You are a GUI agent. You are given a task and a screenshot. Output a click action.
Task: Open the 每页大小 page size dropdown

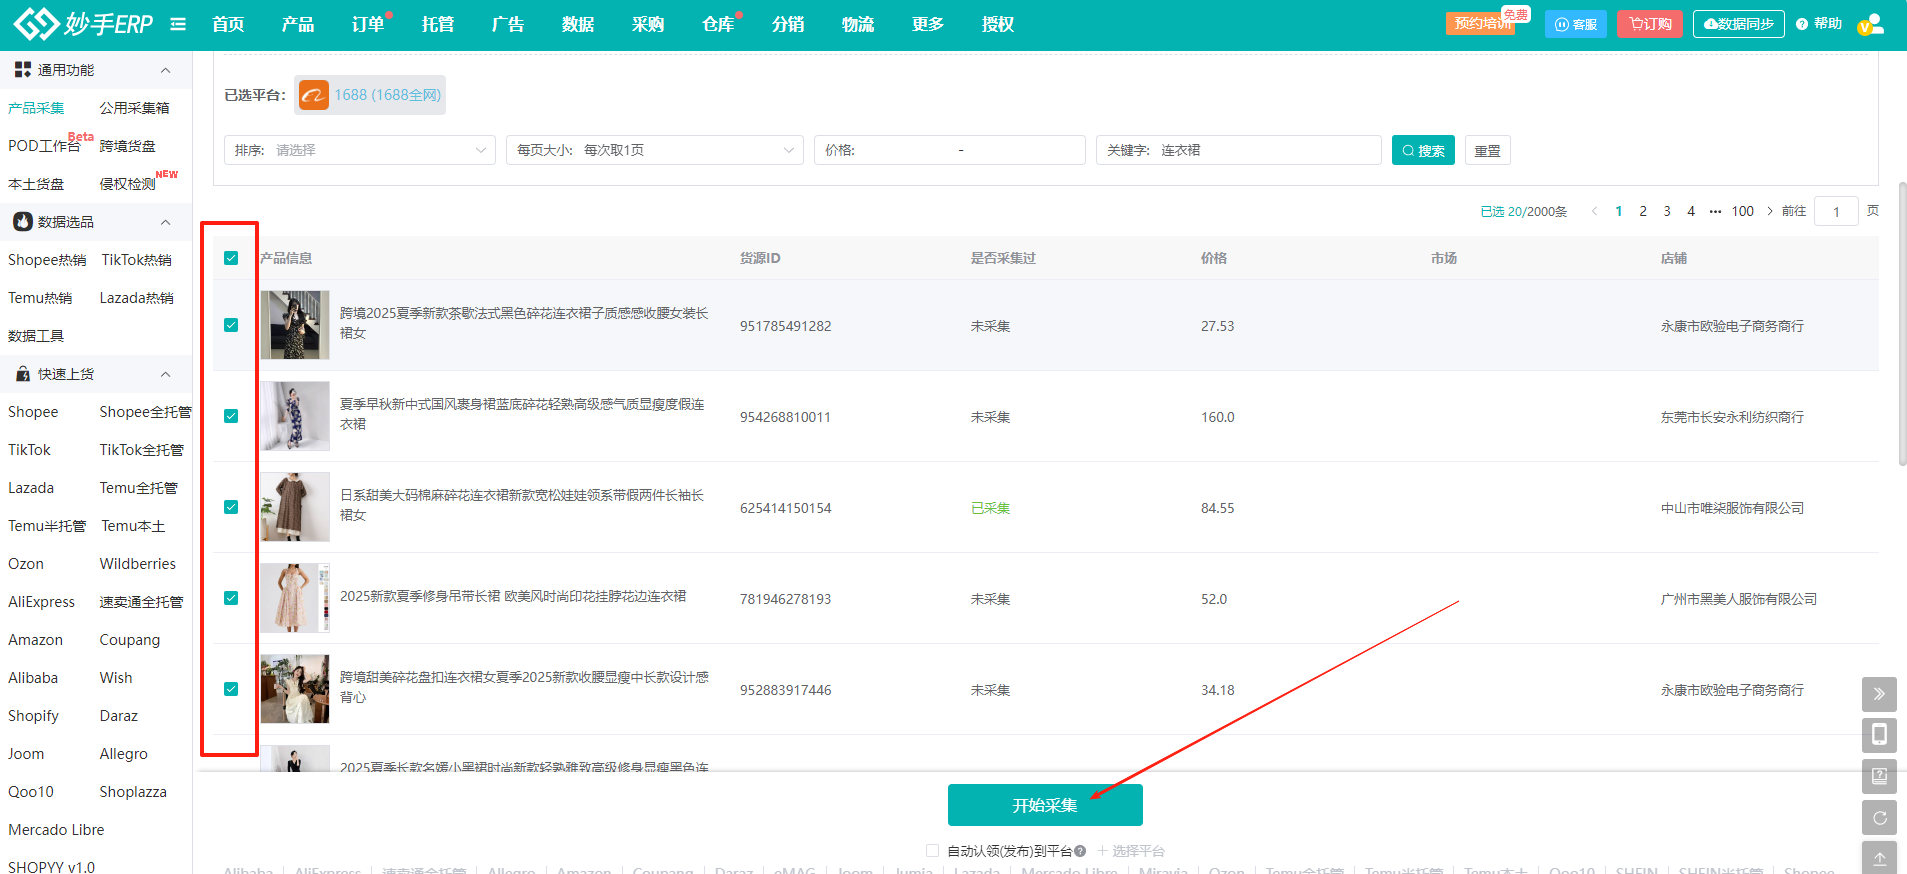(x=655, y=150)
